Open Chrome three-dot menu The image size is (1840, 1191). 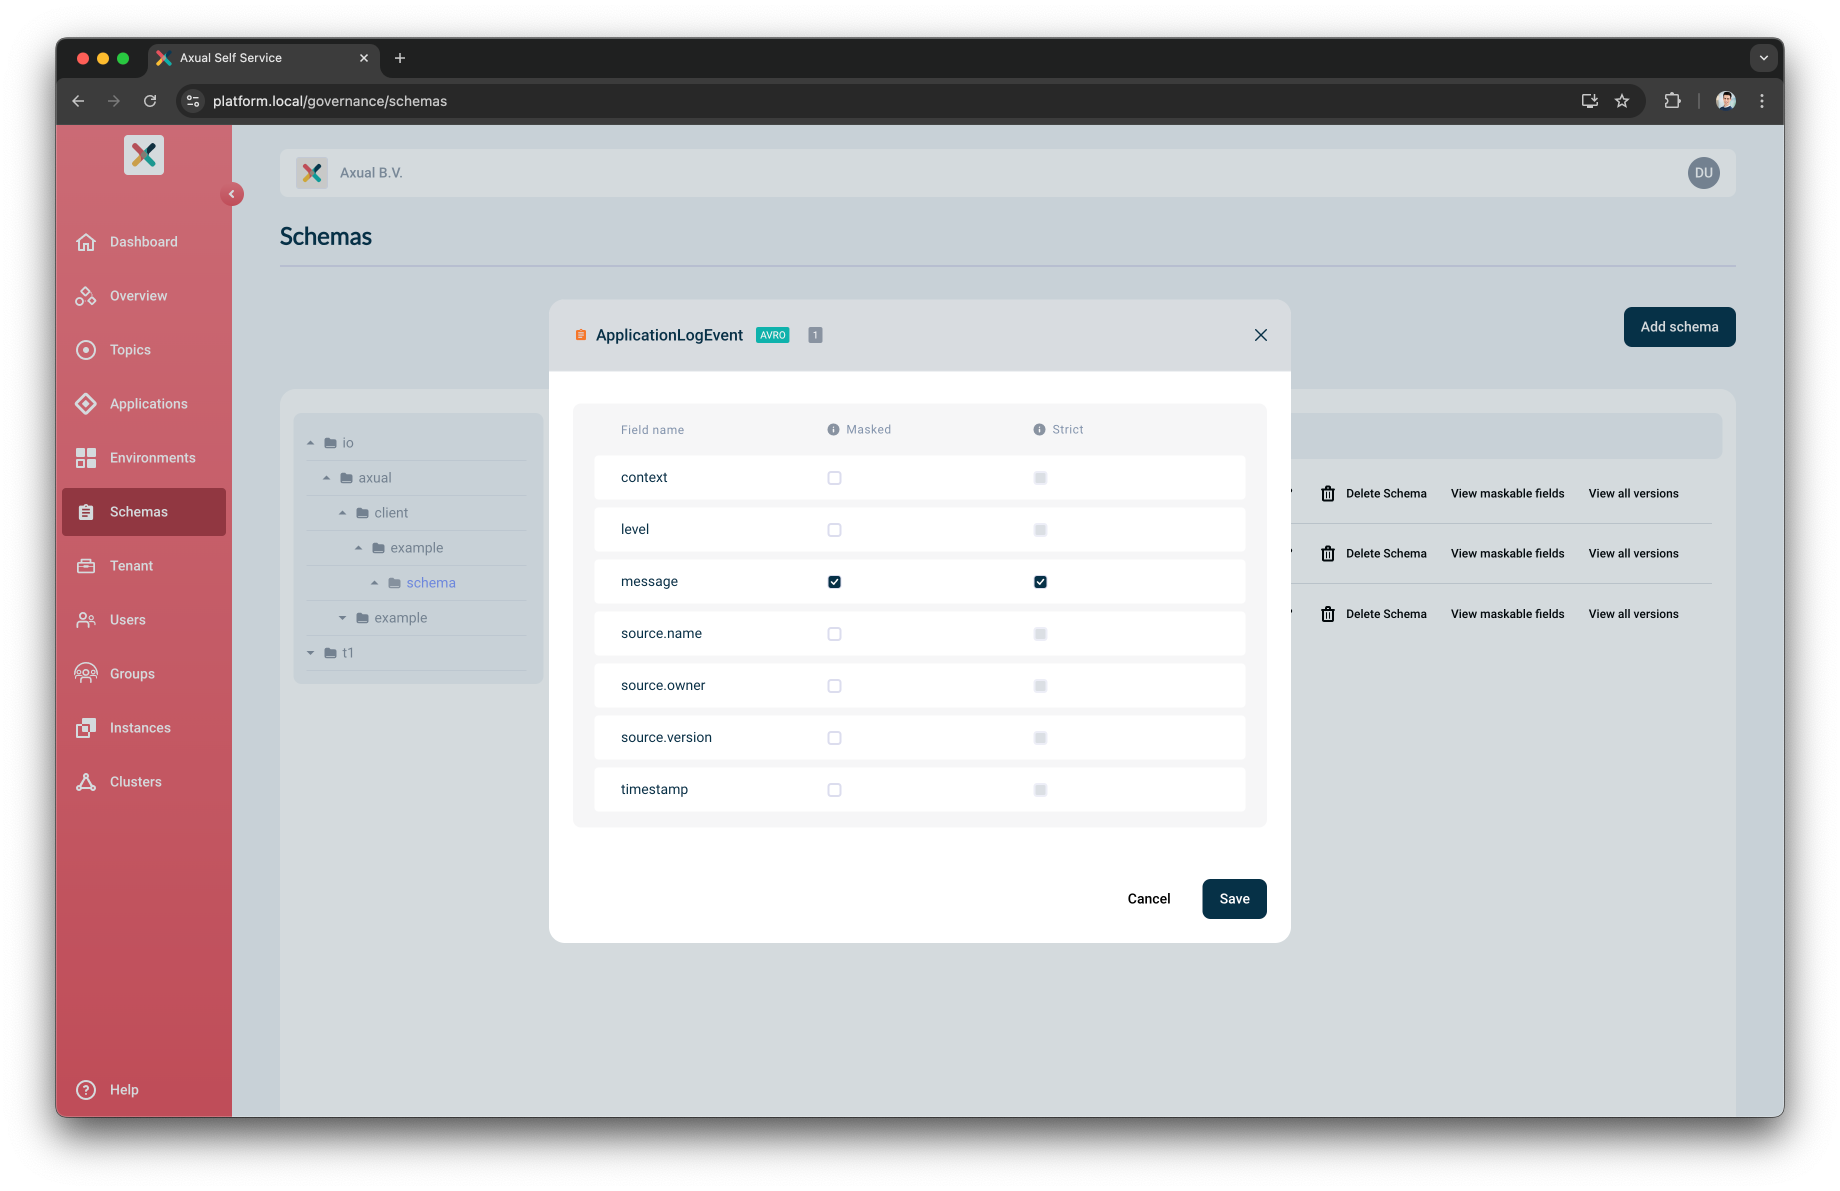1762,101
